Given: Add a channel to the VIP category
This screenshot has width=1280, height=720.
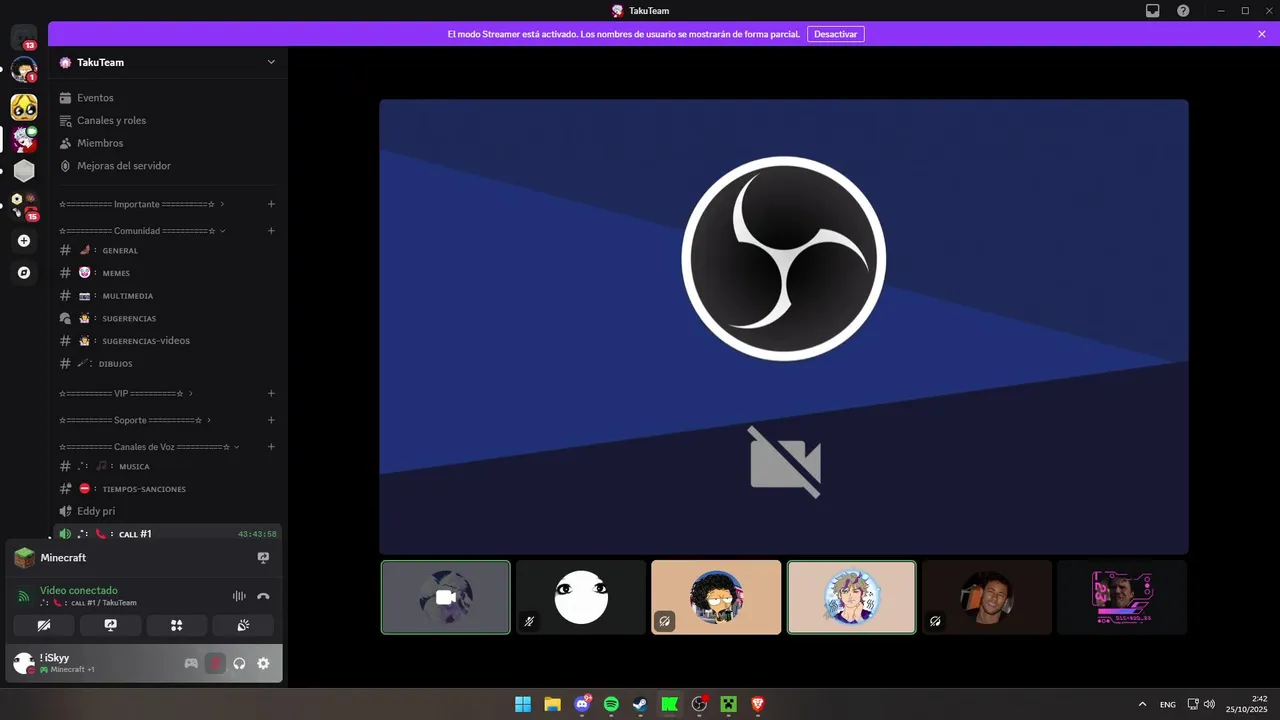Looking at the screenshot, I should point(271,393).
